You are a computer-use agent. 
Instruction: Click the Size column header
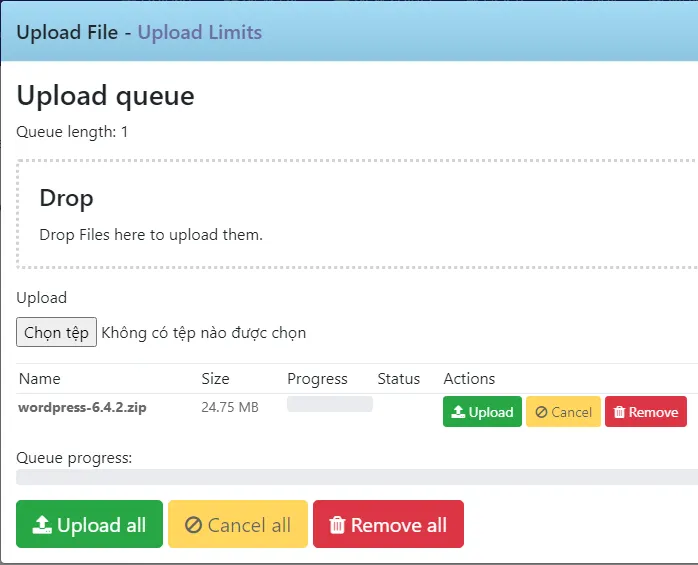click(x=215, y=379)
